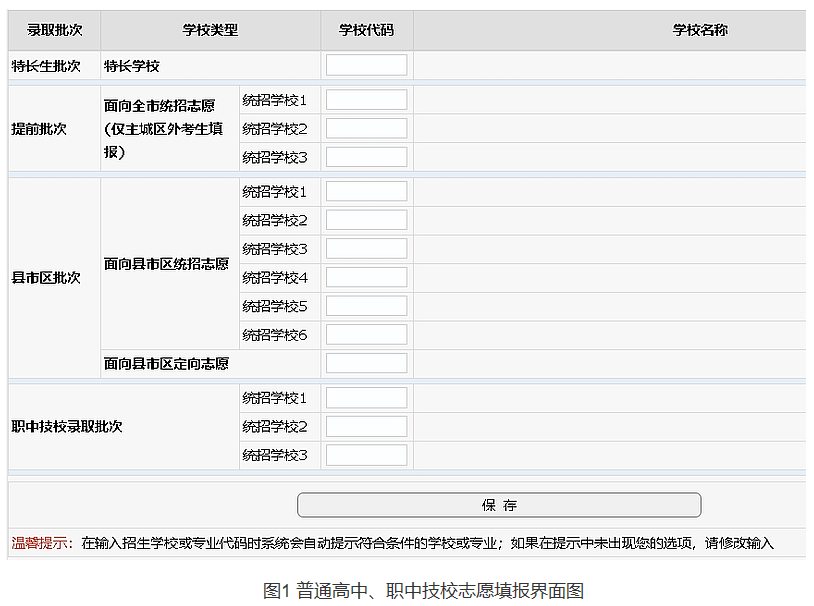Image resolution: width=814 pixels, height=606 pixels.
Task: Click 县市区批次 统招学校4 code field
Action: (366, 277)
